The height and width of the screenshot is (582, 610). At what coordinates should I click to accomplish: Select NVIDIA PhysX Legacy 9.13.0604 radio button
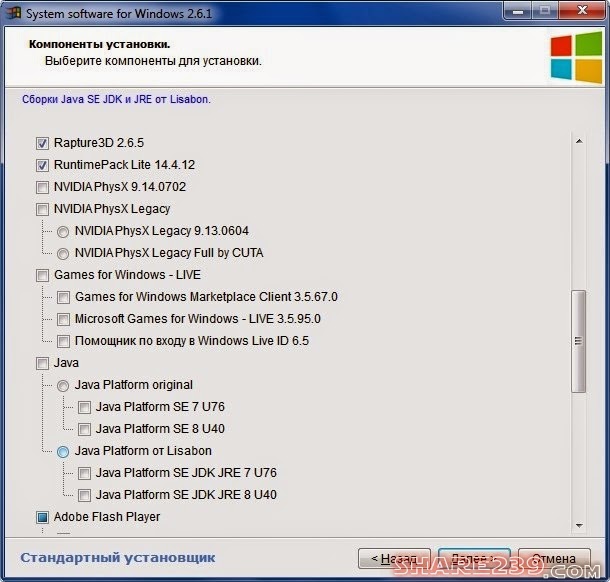pyautogui.click(x=63, y=232)
